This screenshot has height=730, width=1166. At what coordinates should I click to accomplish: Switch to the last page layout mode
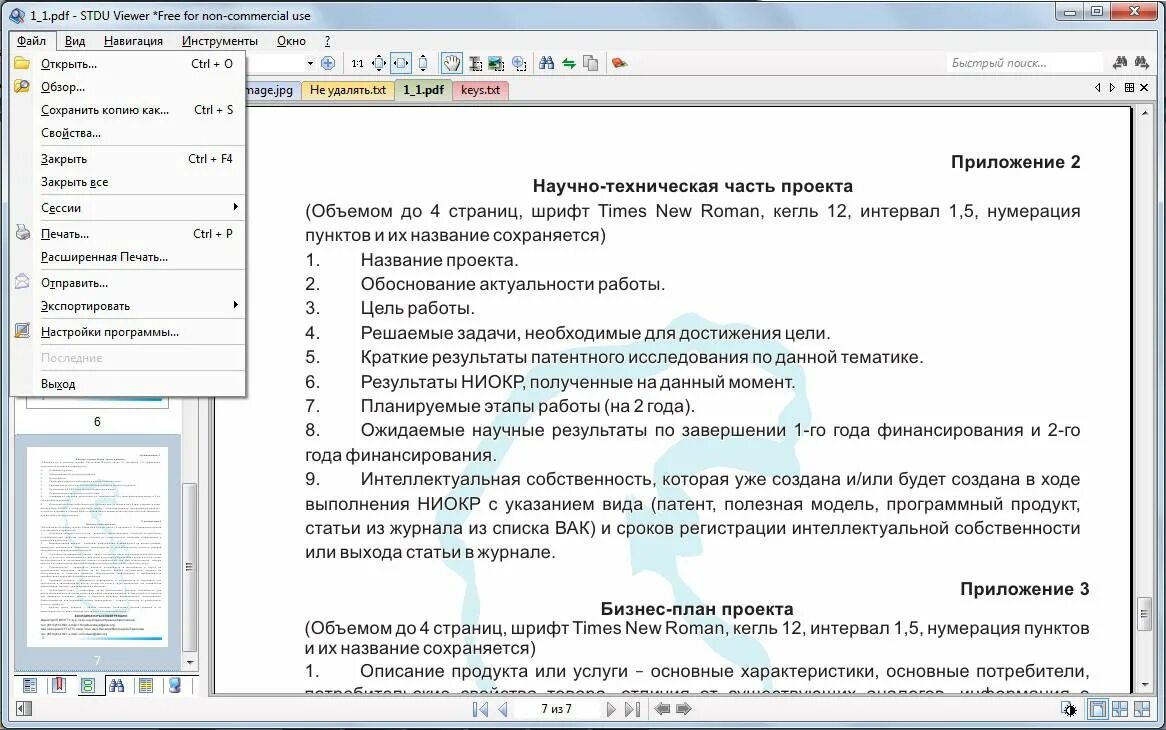pos(1141,709)
